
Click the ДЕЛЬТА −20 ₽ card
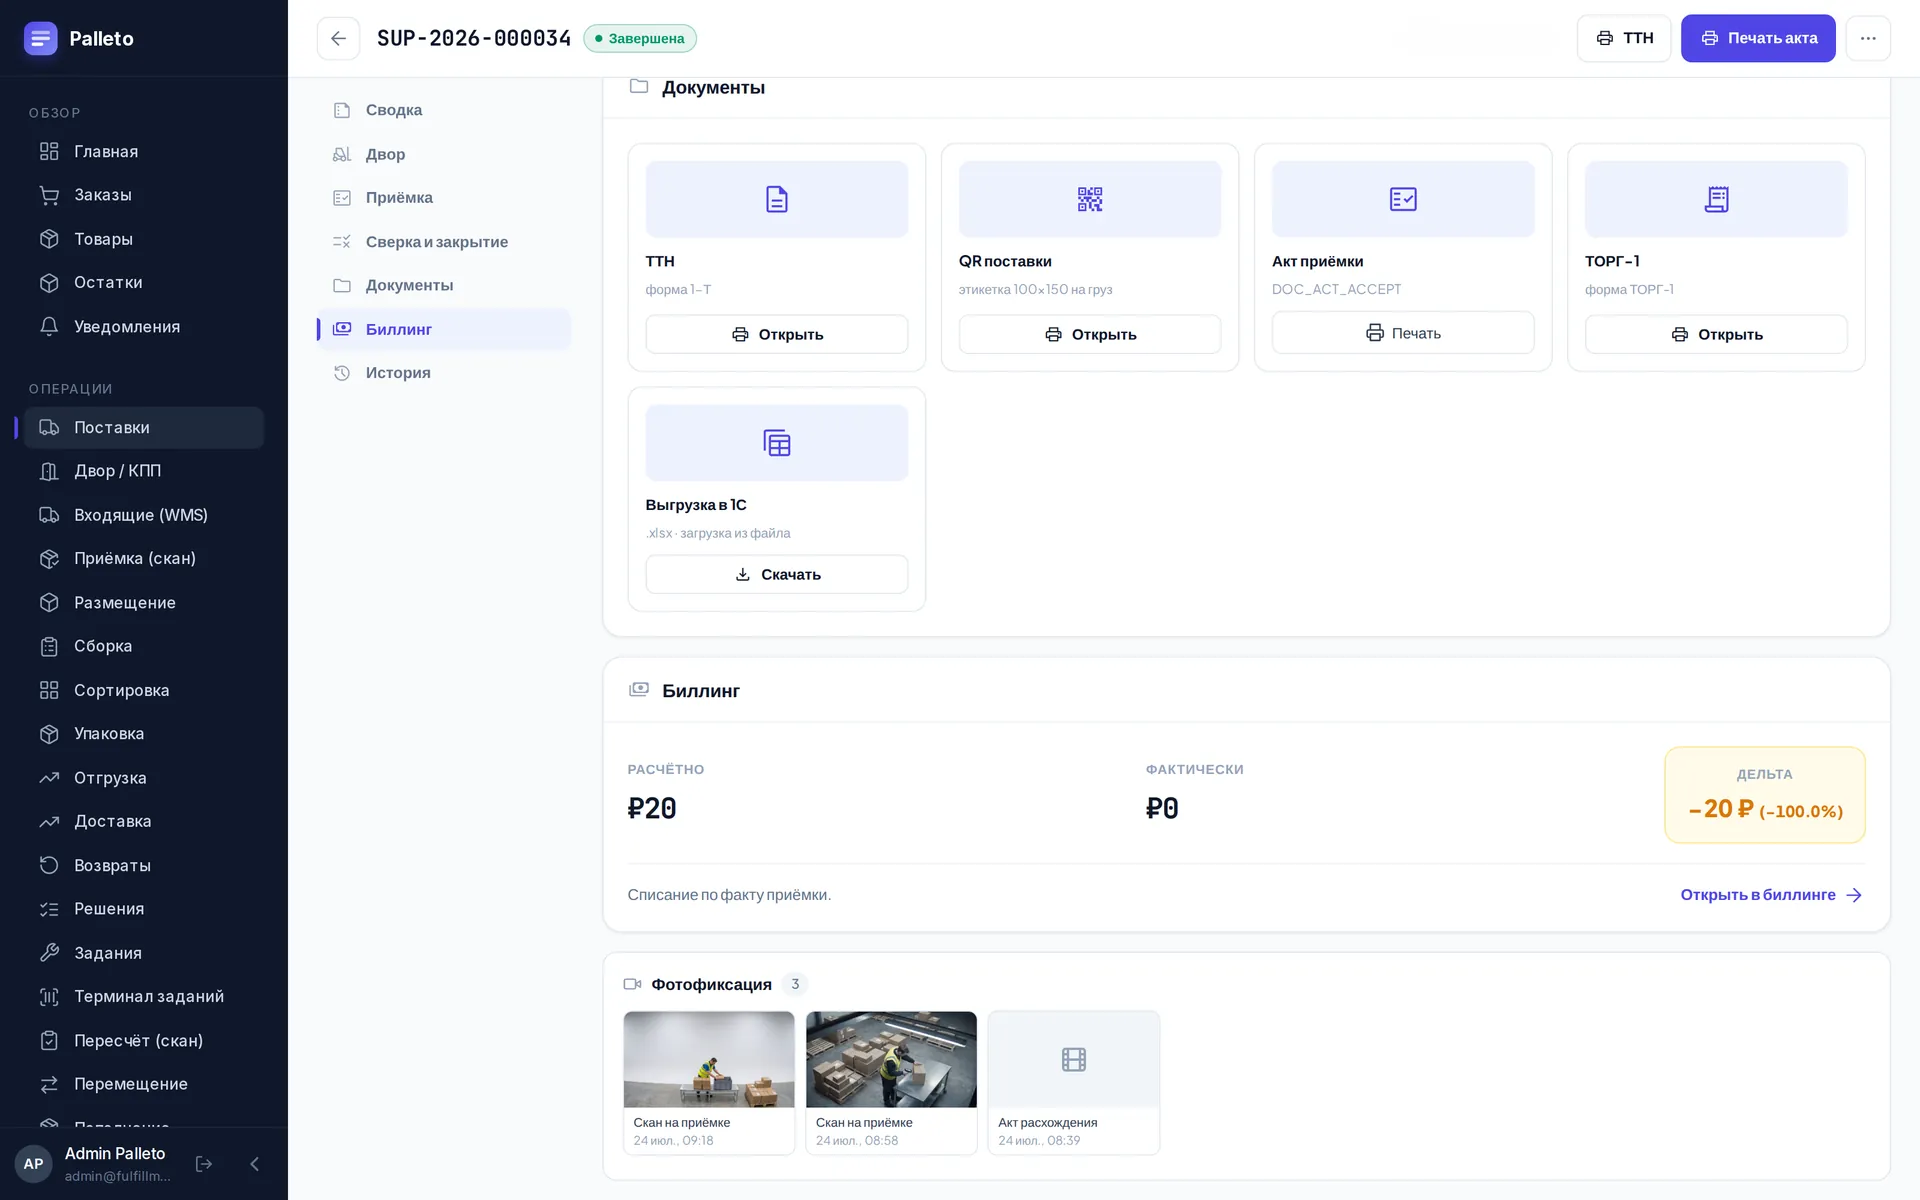[1765, 795]
